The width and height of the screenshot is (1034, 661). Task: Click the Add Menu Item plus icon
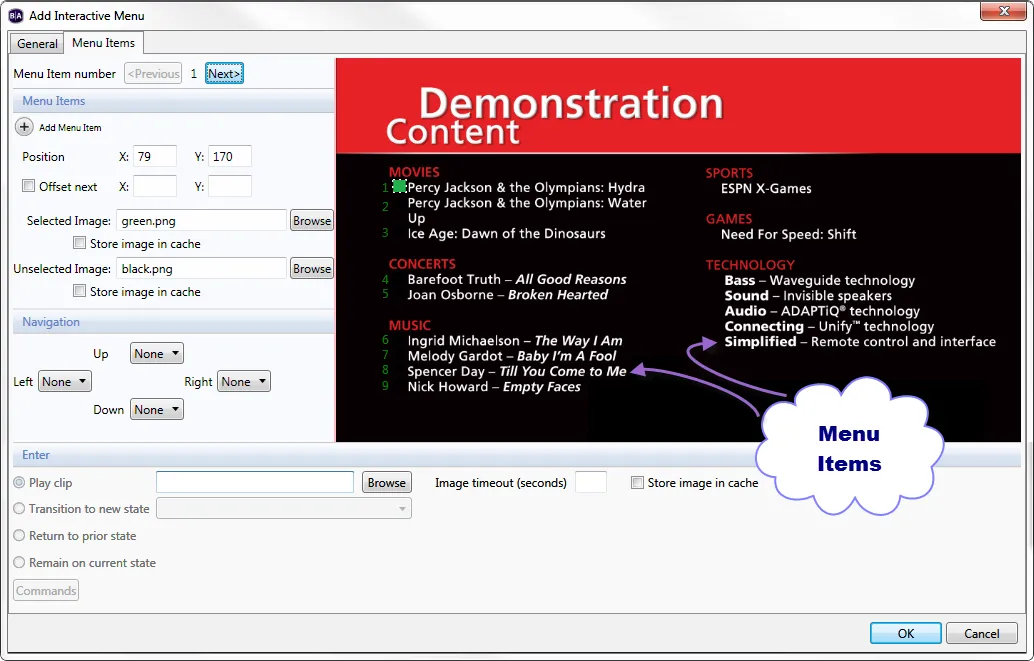pos(24,127)
